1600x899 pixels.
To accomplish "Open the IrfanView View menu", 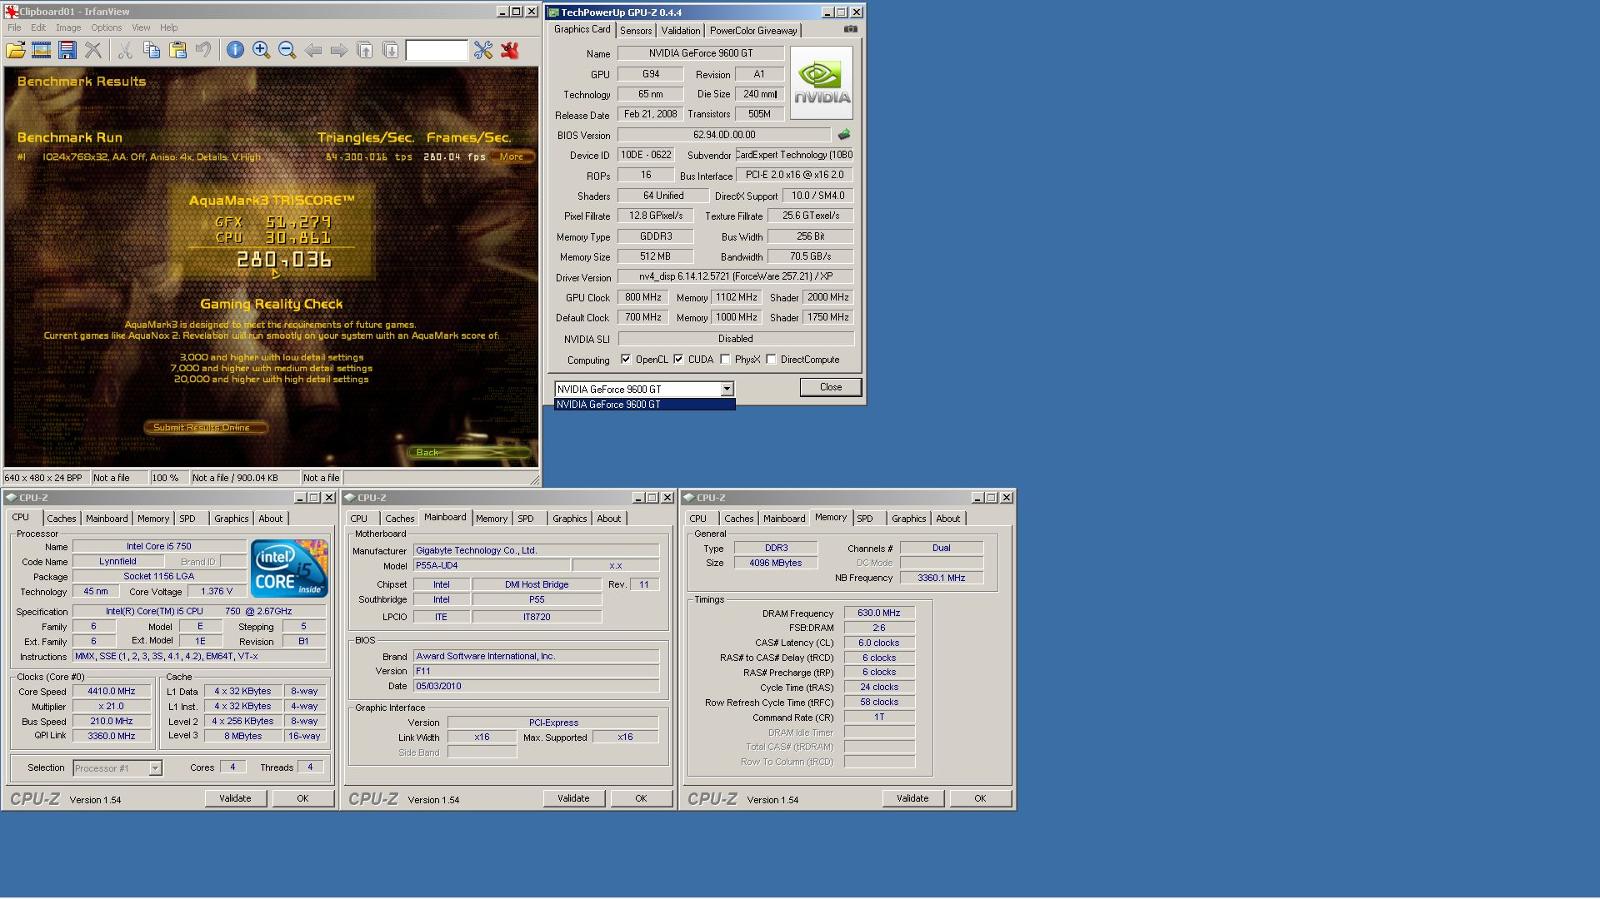I will [x=141, y=28].
